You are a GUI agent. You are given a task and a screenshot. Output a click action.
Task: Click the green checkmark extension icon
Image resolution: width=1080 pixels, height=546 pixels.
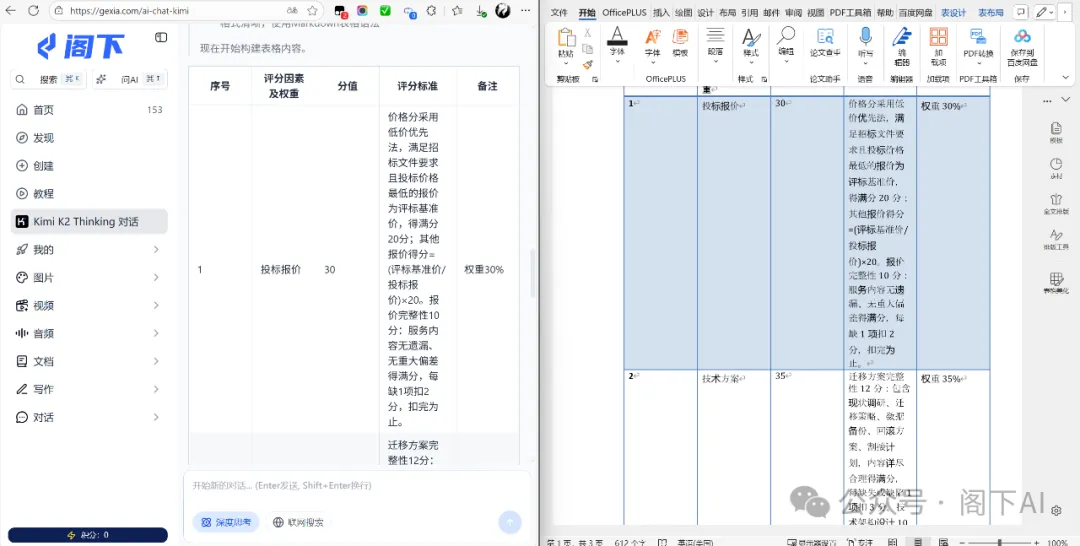(x=385, y=11)
